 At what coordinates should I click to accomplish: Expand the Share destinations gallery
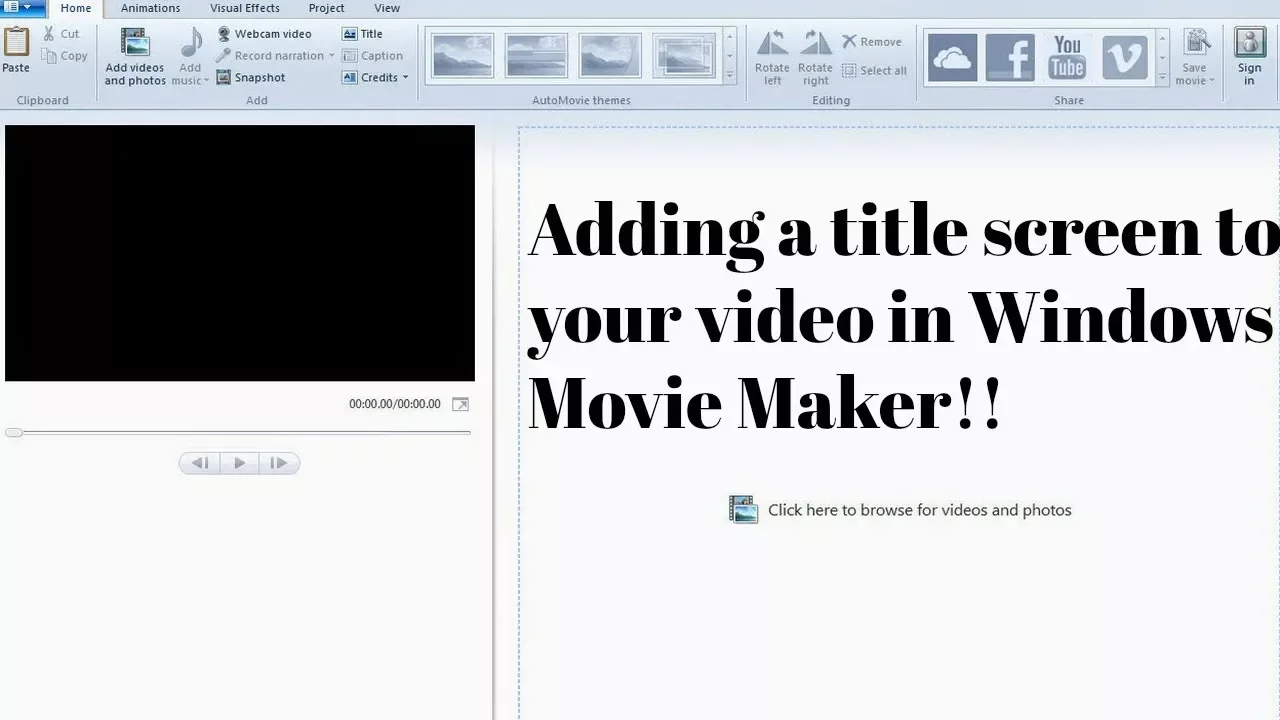point(1162,76)
